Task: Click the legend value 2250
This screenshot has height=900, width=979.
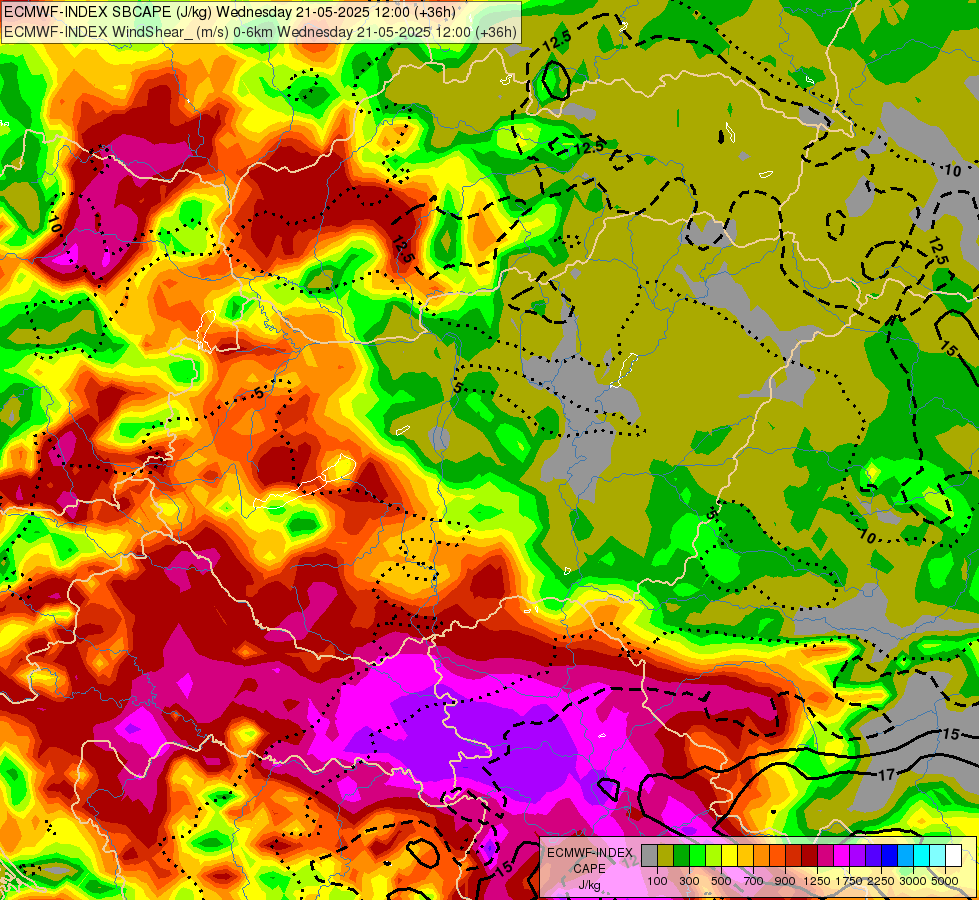Action: coord(881,881)
